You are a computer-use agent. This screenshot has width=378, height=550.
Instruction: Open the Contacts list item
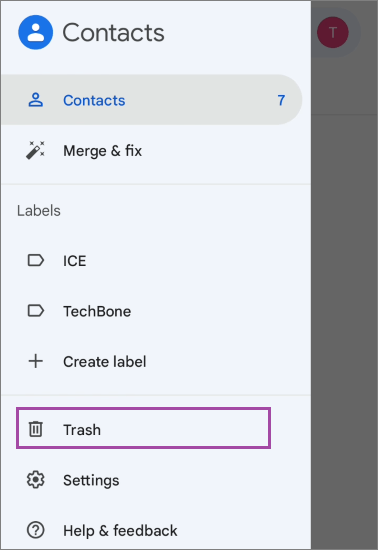point(151,100)
